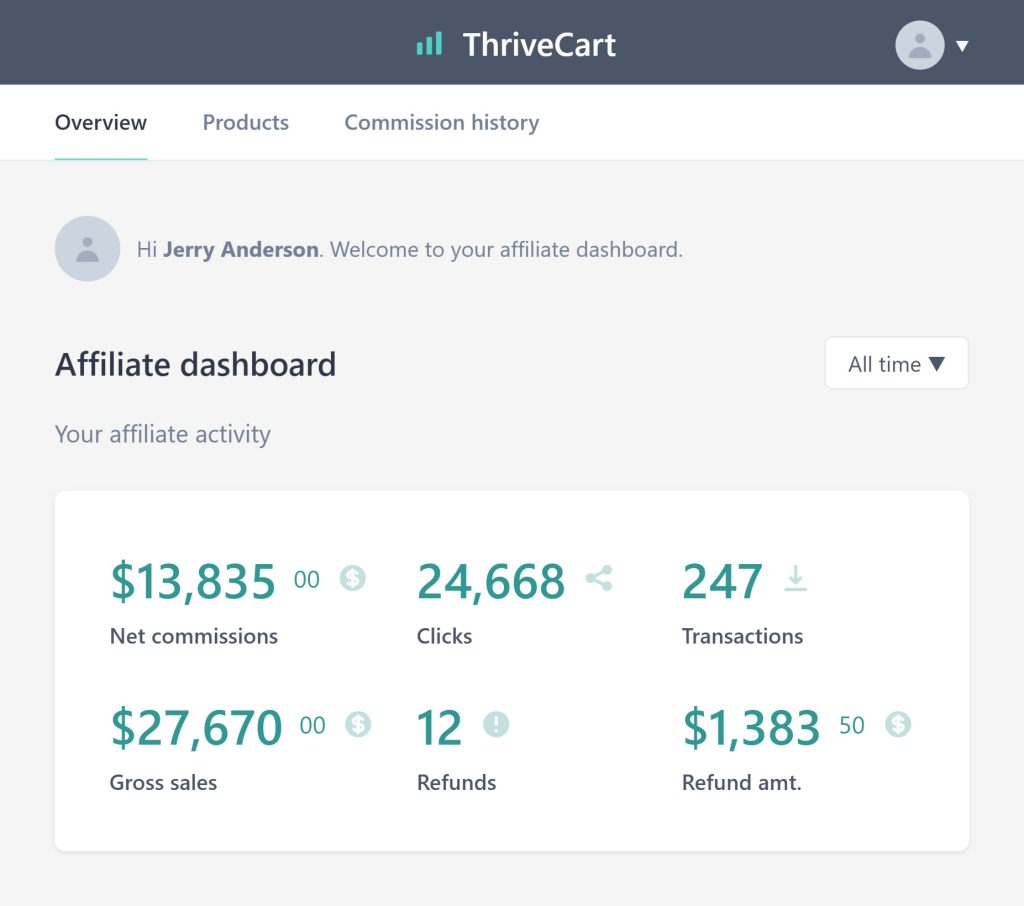Click the $1,383 Refund amt. figure

(774, 726)
